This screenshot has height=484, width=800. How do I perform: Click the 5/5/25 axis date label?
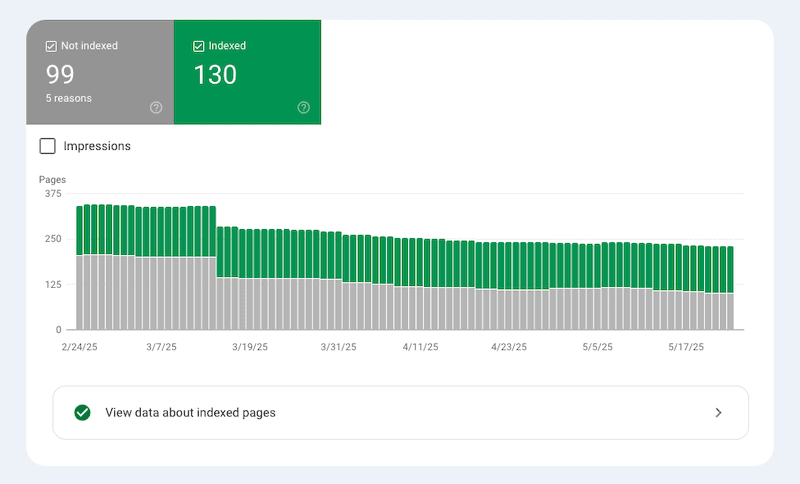pyautogui.click(x=597, y=347)
